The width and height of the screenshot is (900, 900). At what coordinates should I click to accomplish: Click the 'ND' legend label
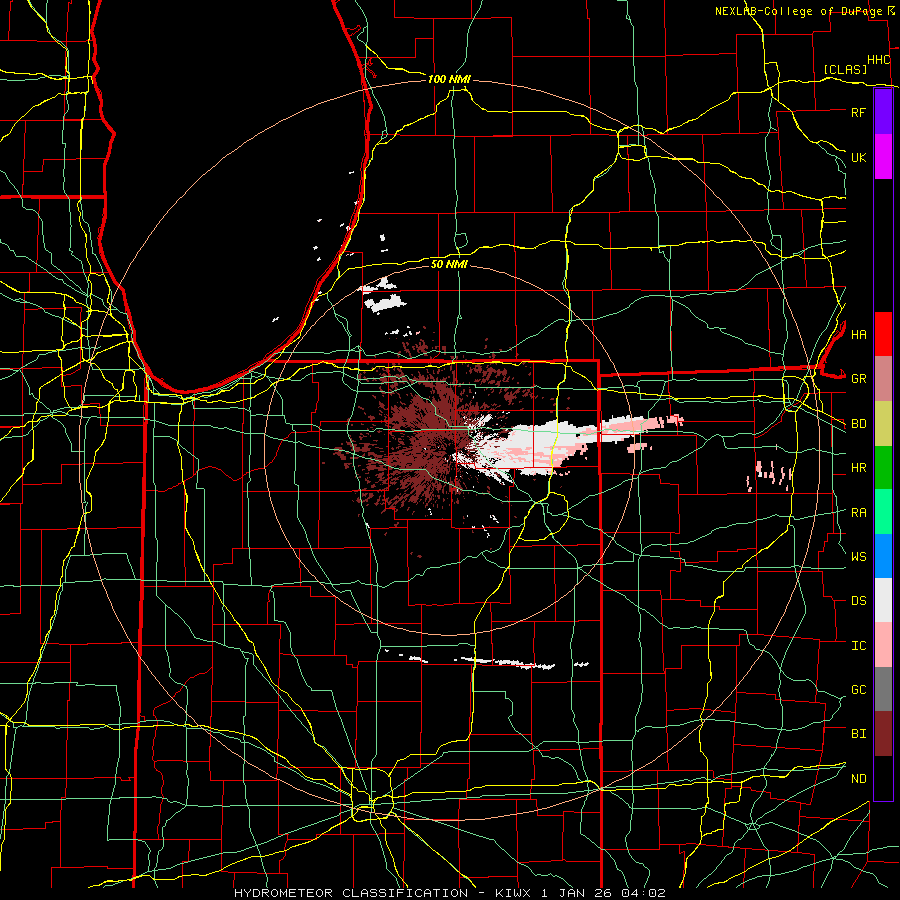coord(858,779)
